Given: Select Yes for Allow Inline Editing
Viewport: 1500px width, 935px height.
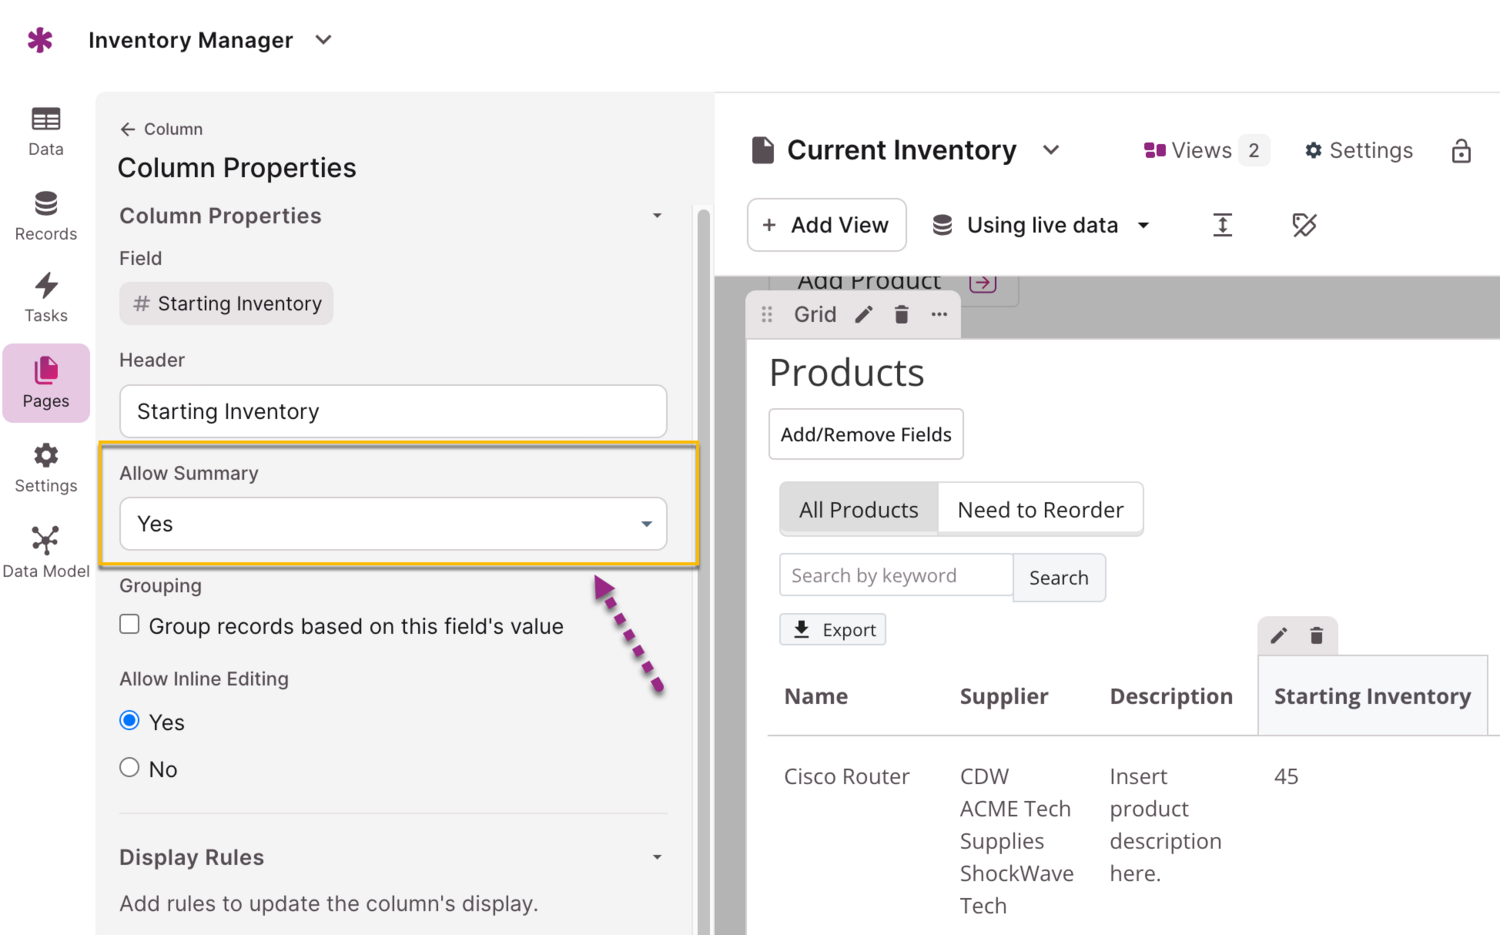Looking at the screenshot, I should click(x=130, y=721).
